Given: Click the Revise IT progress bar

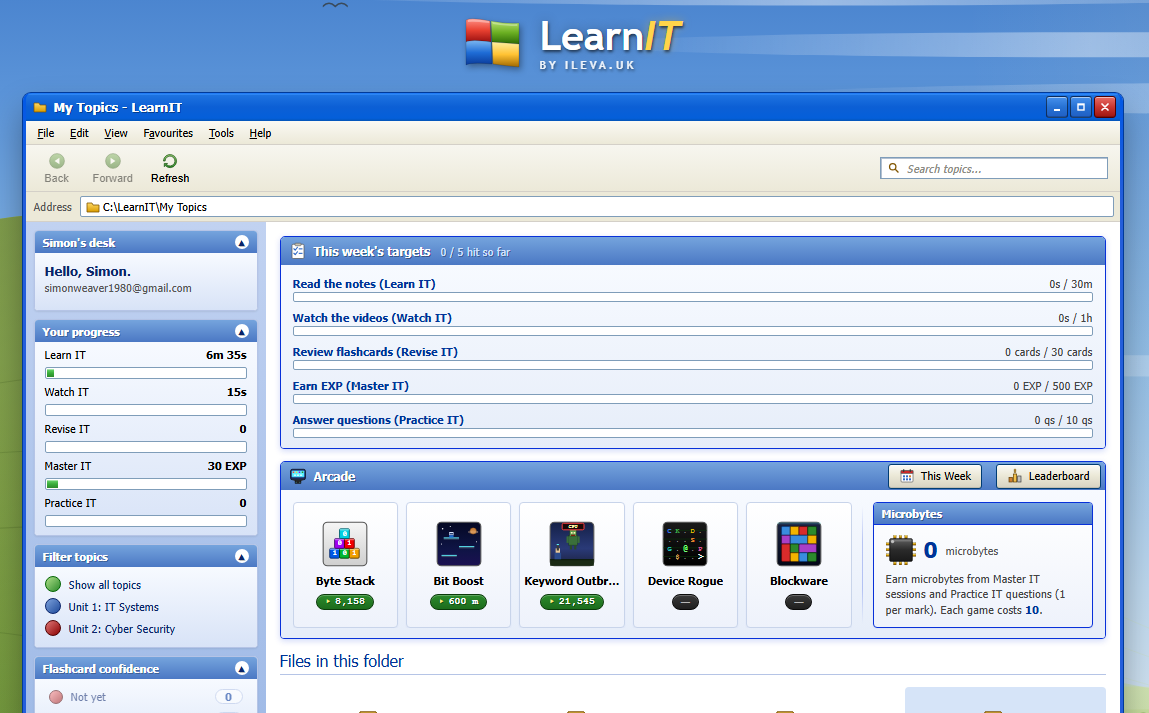Looking at the screenshot, I should tap(146, 447).
